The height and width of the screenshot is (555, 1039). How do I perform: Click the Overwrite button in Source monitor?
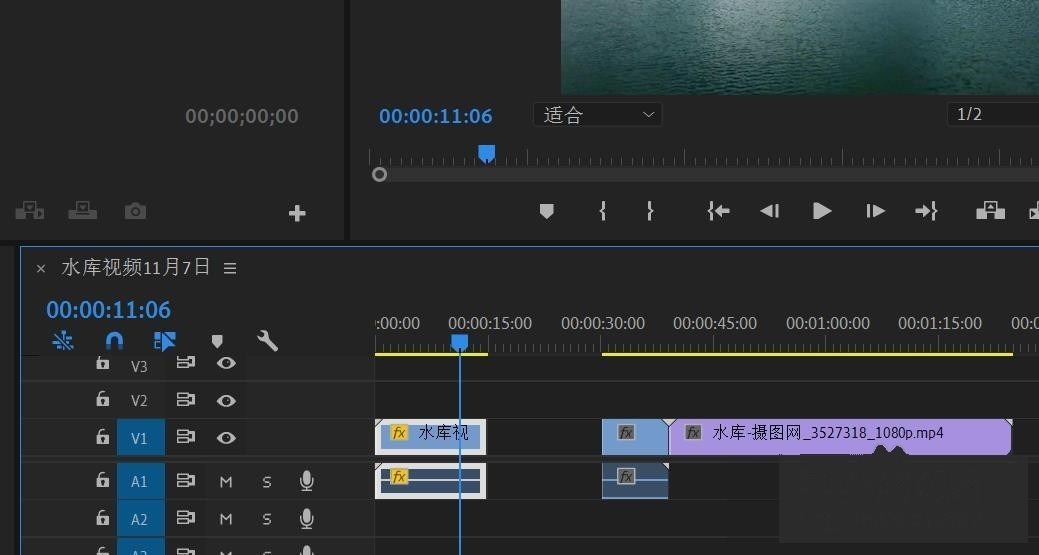coord(83,211)
